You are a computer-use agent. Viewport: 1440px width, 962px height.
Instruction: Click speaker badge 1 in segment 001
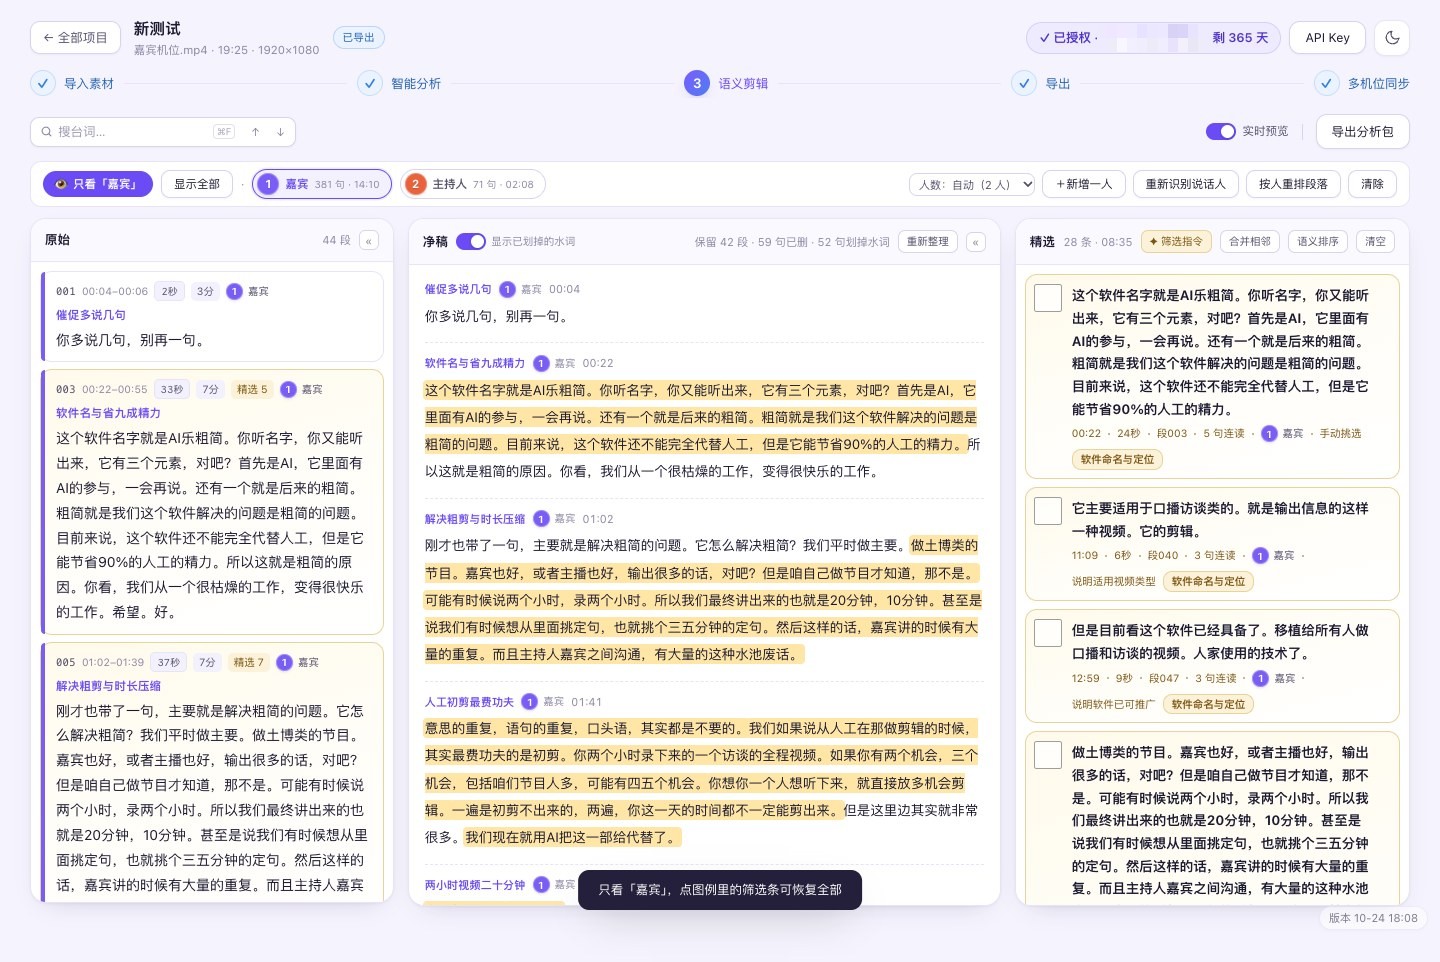click(x=234, y=292)
